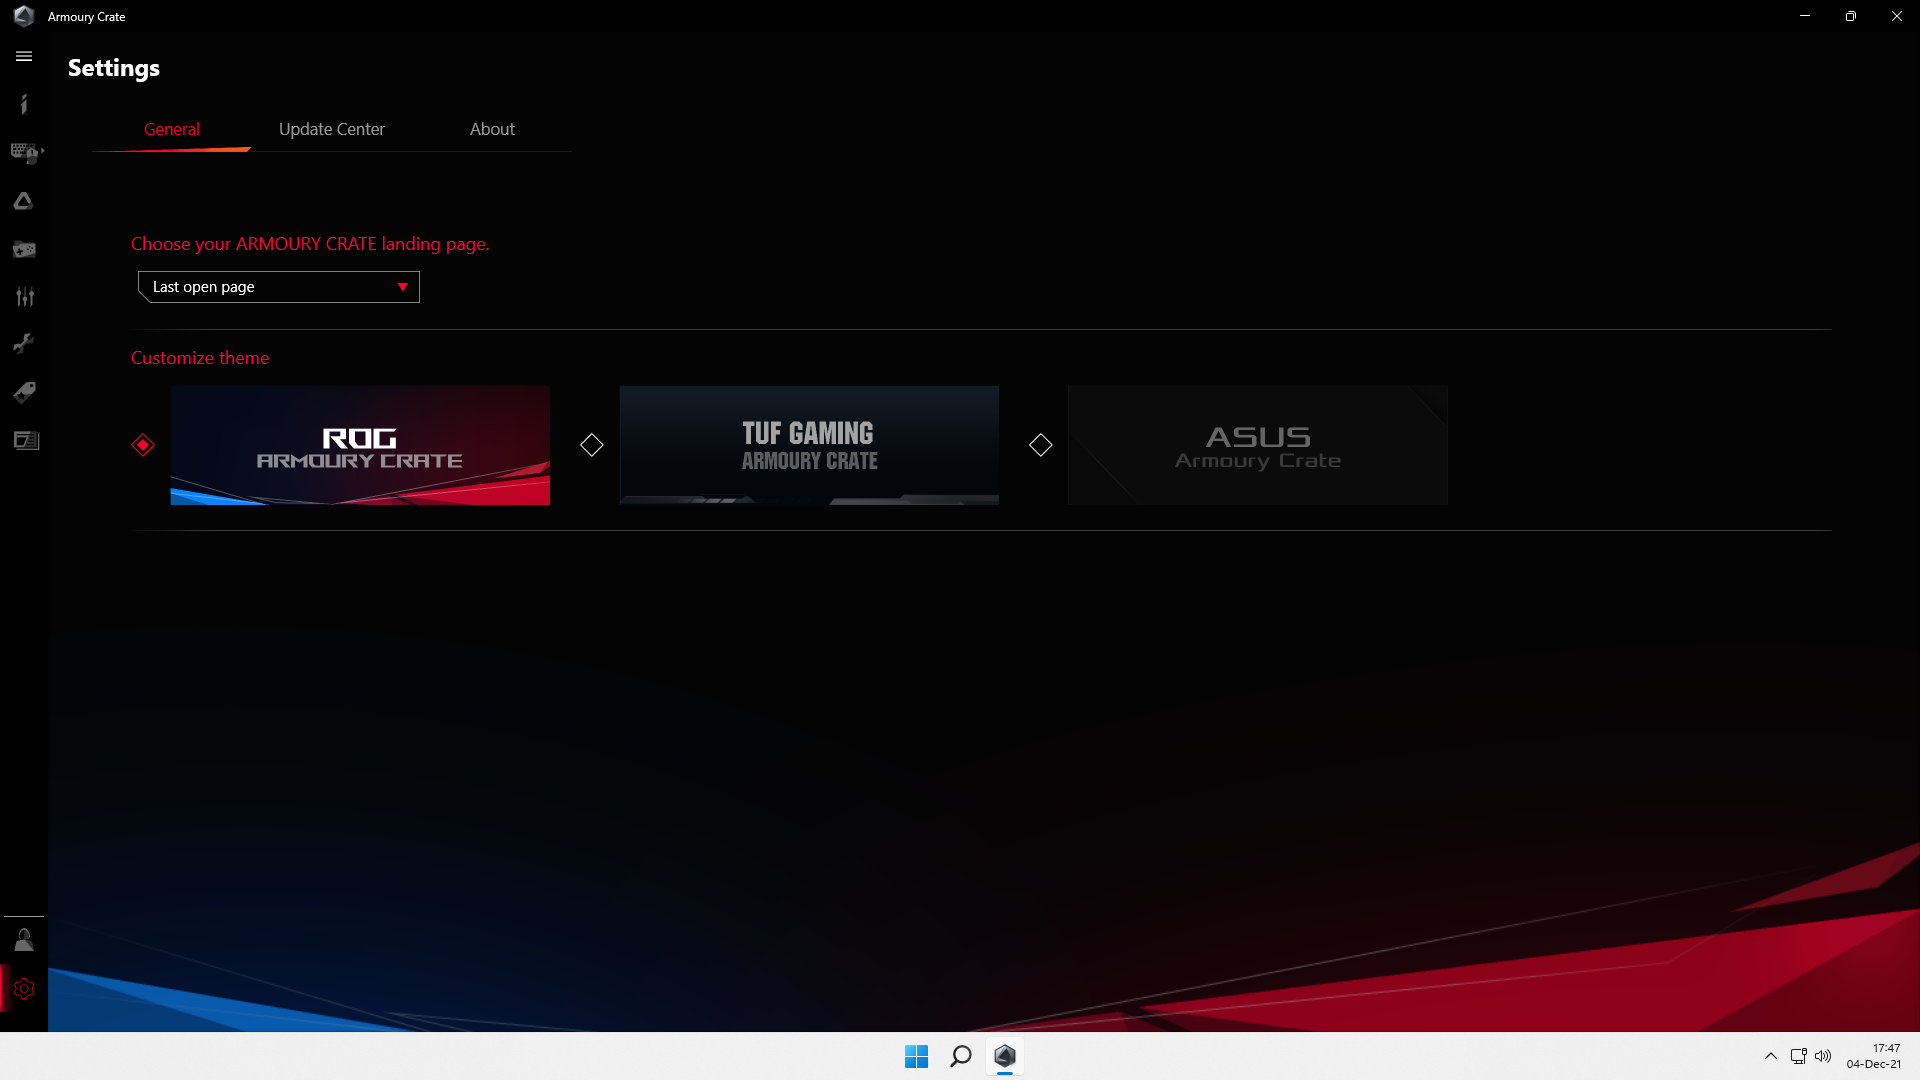The height and width of the screenshot is (1080, 1920).
Task: Open the Tools wrench icon
Action: point(24,344)
